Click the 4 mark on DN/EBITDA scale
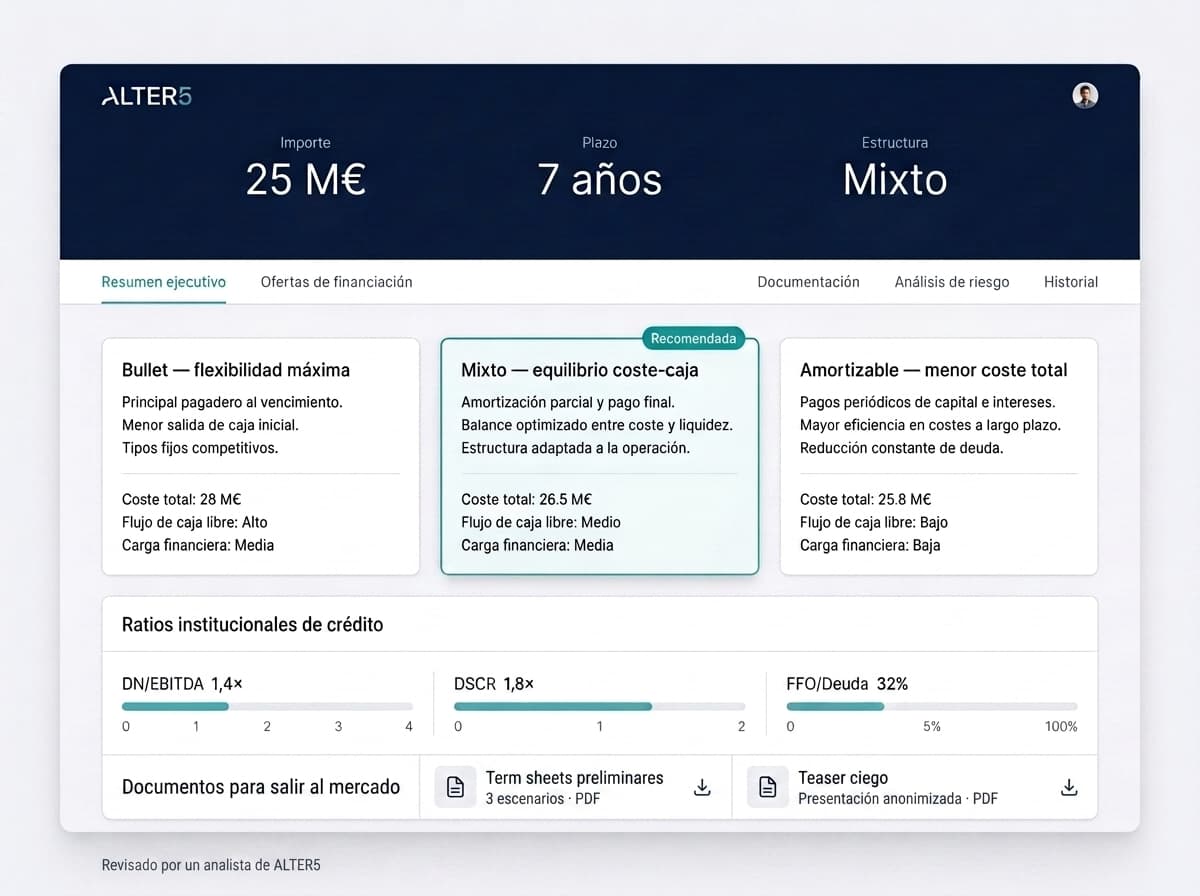The width and height of the screenshot is (1200, 896). tap(409, 727)
